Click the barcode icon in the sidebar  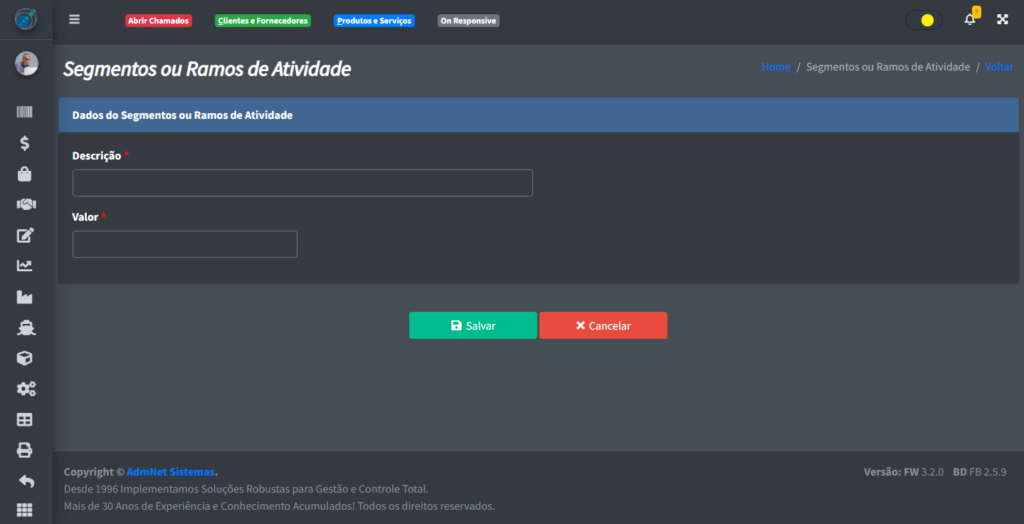coord(25,113)
